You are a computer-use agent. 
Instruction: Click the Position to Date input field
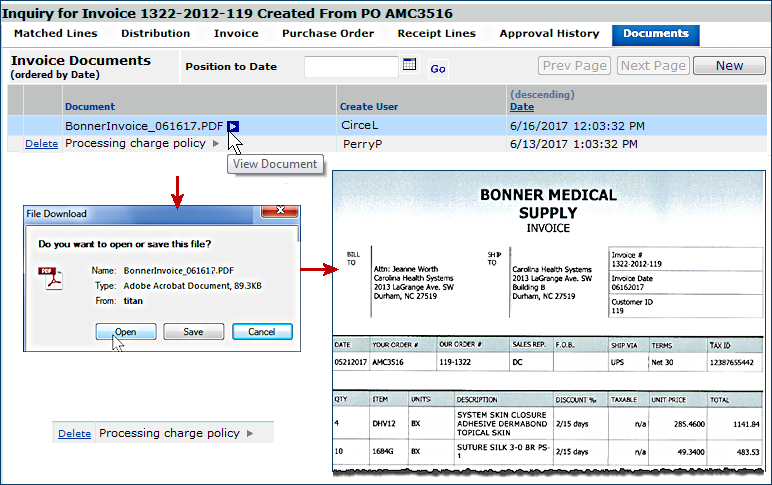pos(350,66)
